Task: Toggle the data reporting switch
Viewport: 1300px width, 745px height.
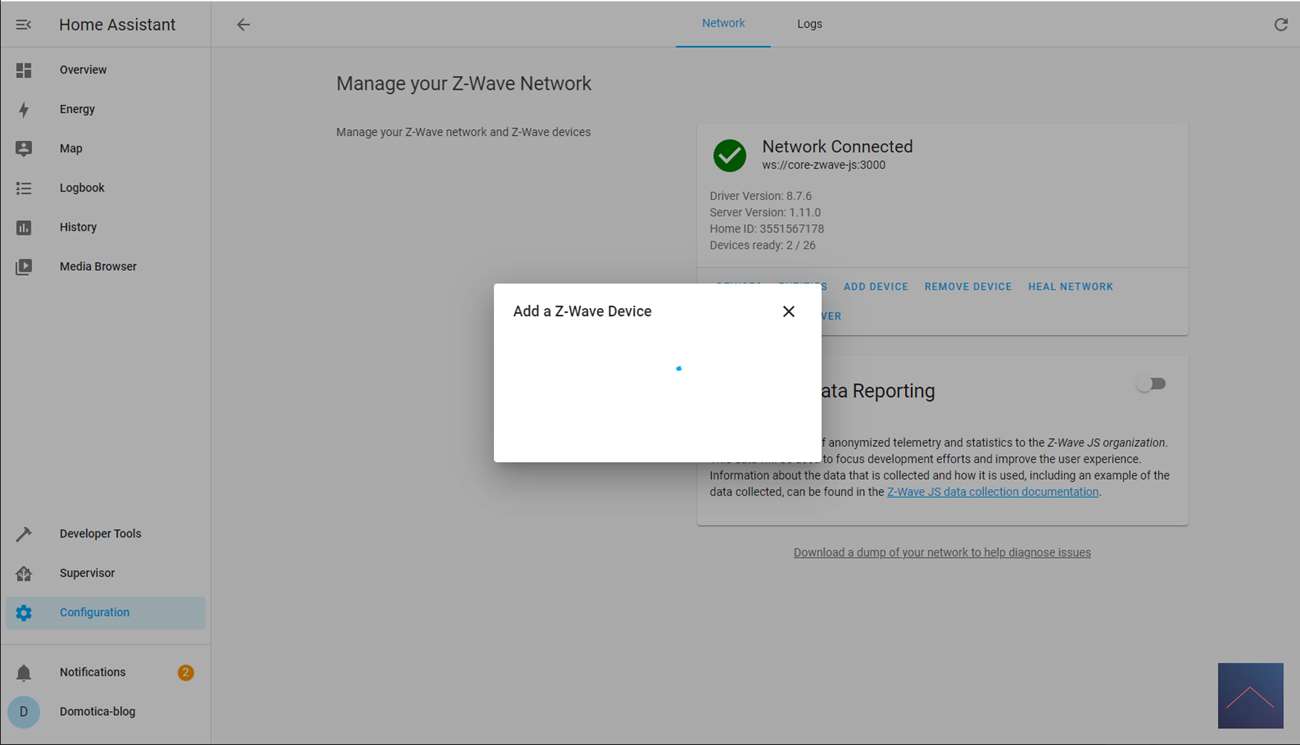Action: (x=1150, y=384)
